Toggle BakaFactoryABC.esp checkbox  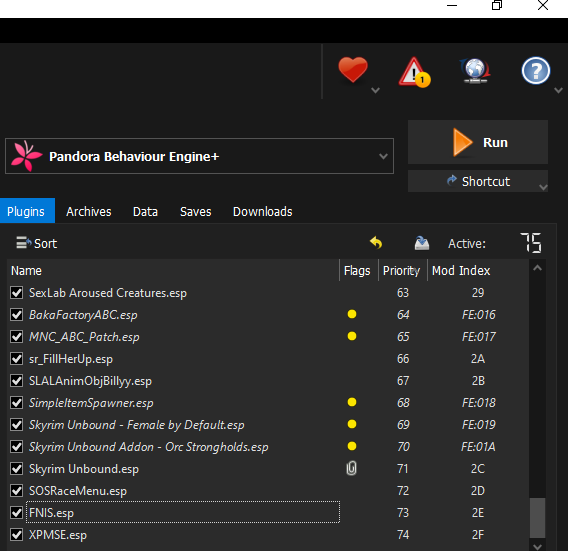pyautogui.click(x=17, y=315)
